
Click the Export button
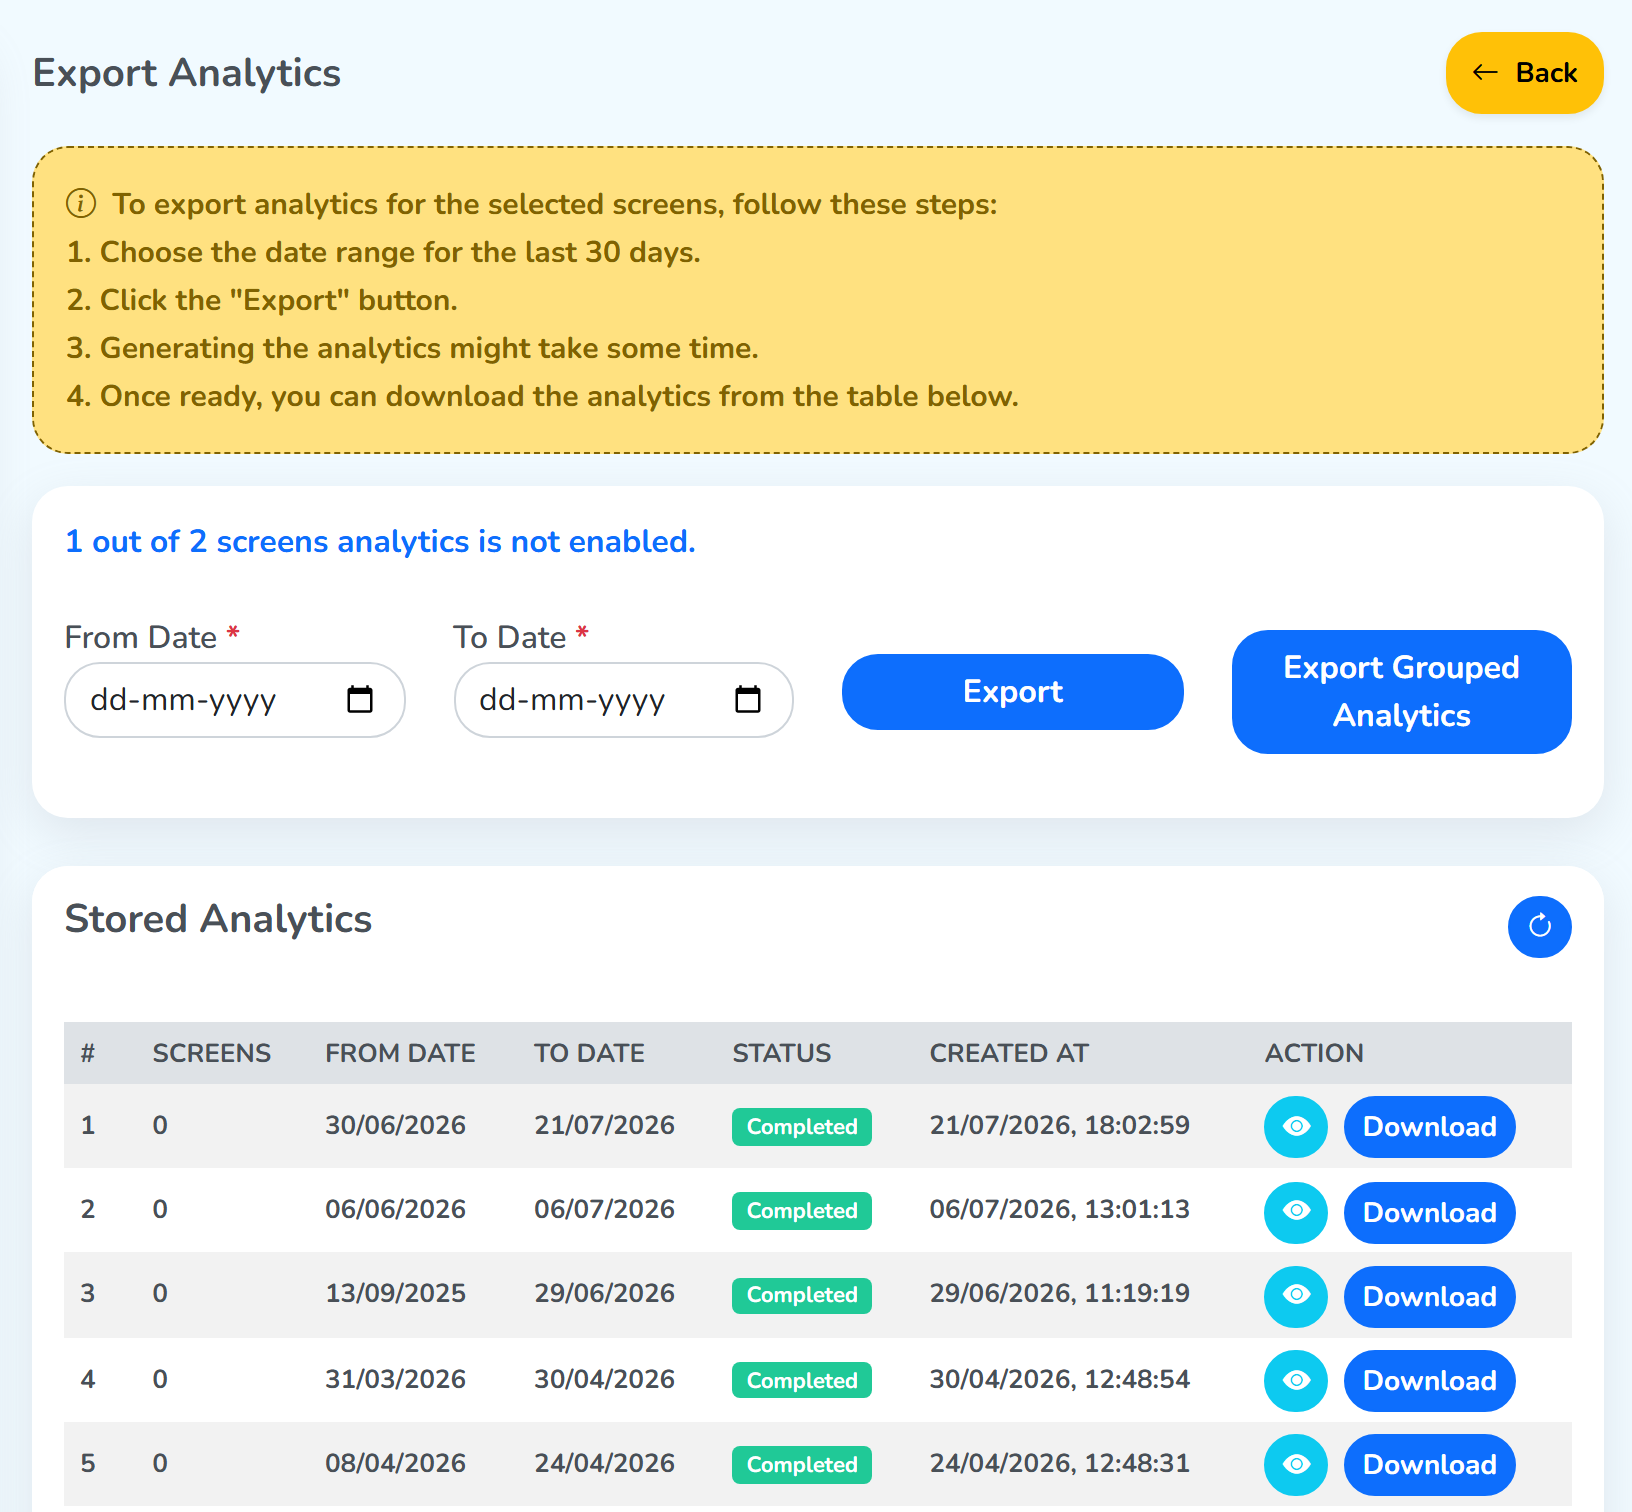[x=1012, y=692]
